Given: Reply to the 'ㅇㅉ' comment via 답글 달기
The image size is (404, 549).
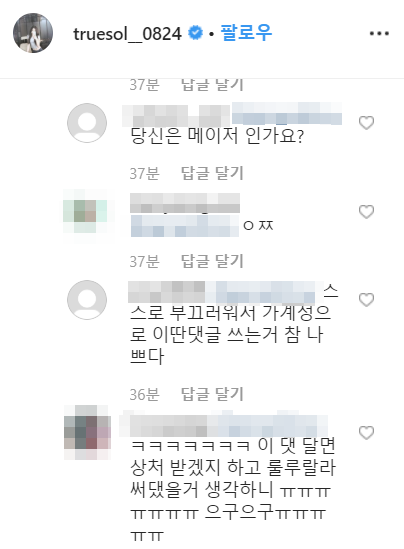Looking at the screenshot, I should (212, 261).
